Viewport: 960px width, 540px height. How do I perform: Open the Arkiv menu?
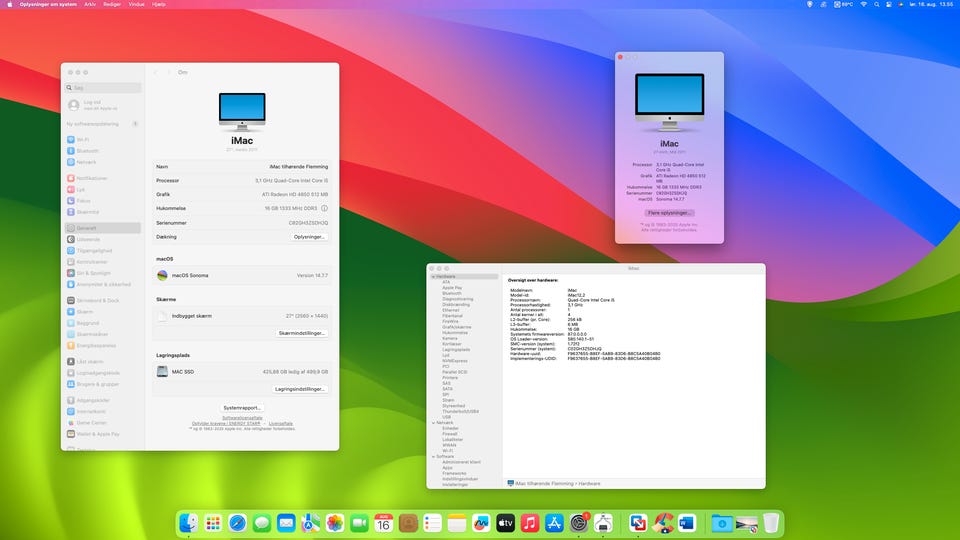pos(90,5)
